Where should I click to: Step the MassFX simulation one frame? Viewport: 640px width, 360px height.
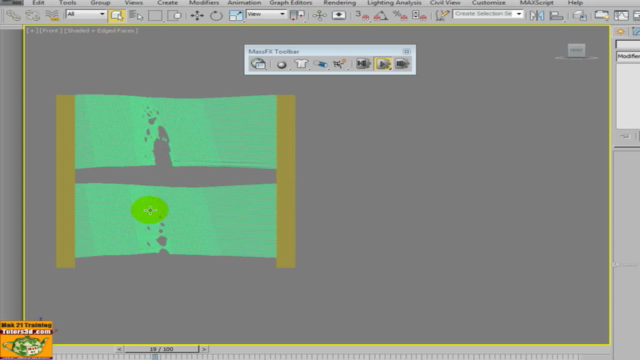tap(402, 64)
